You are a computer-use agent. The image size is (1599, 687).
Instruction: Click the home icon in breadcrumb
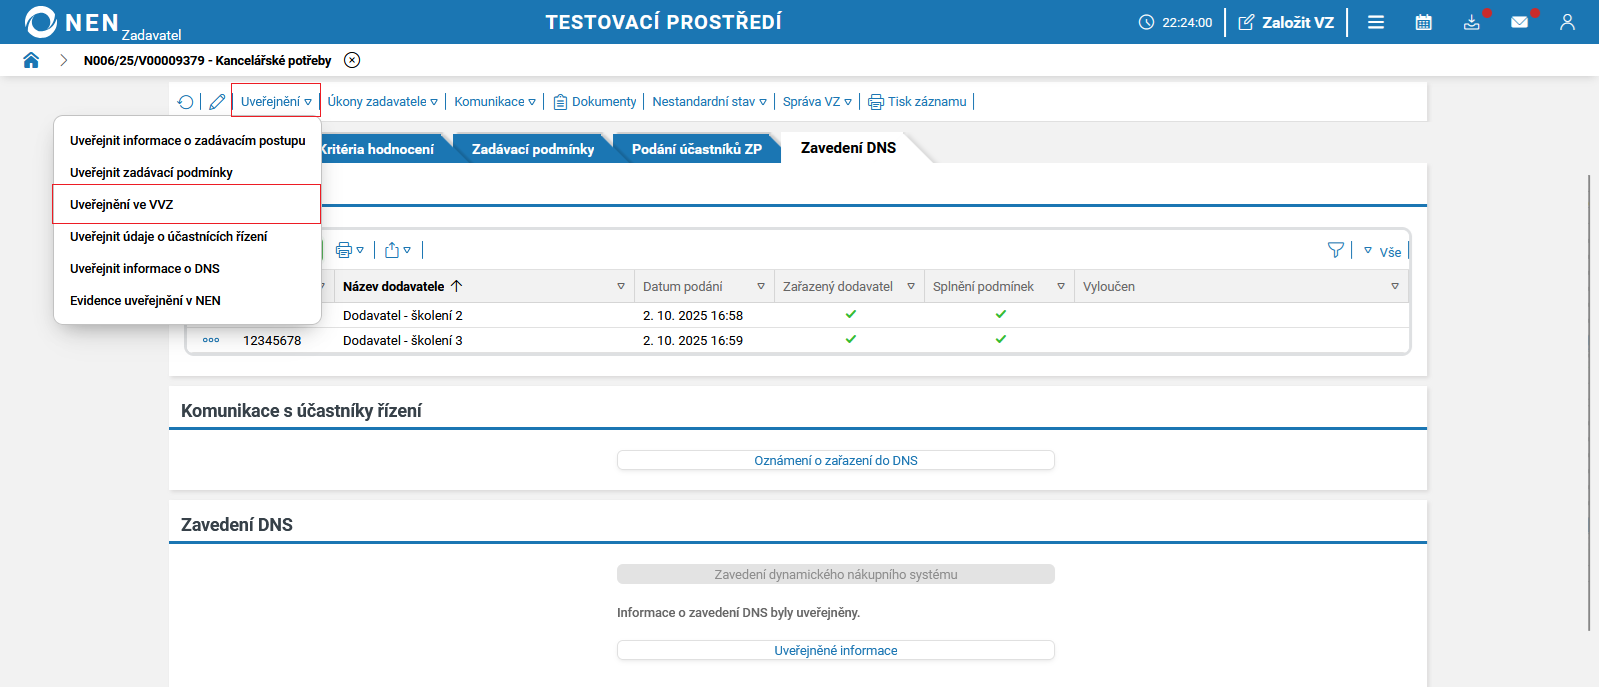(31, 60)
